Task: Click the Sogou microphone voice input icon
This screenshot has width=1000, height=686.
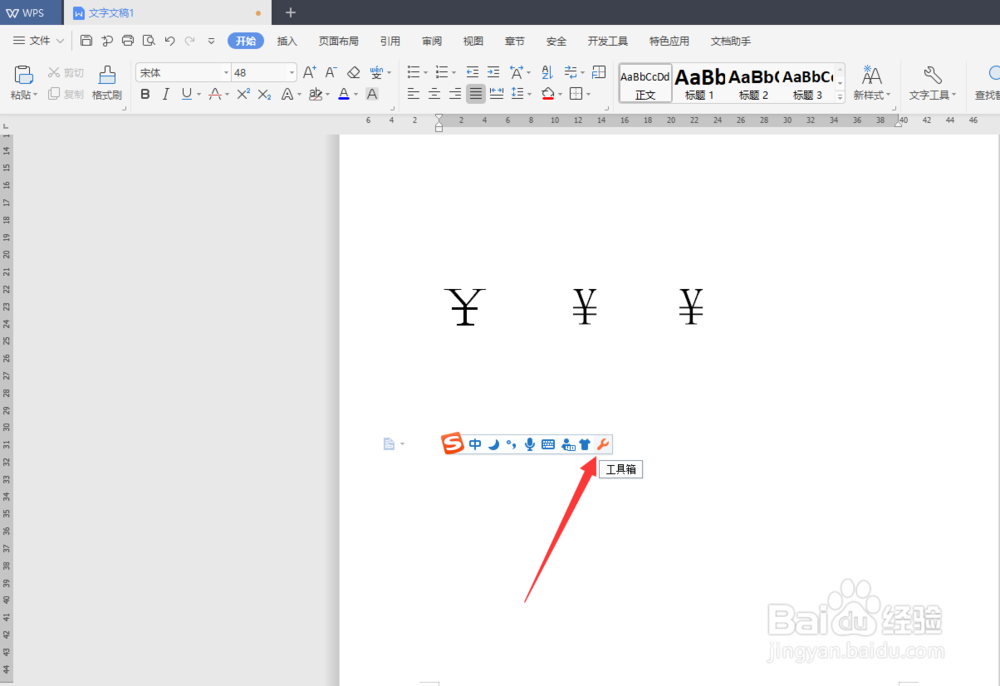Action: click(529, 444)
